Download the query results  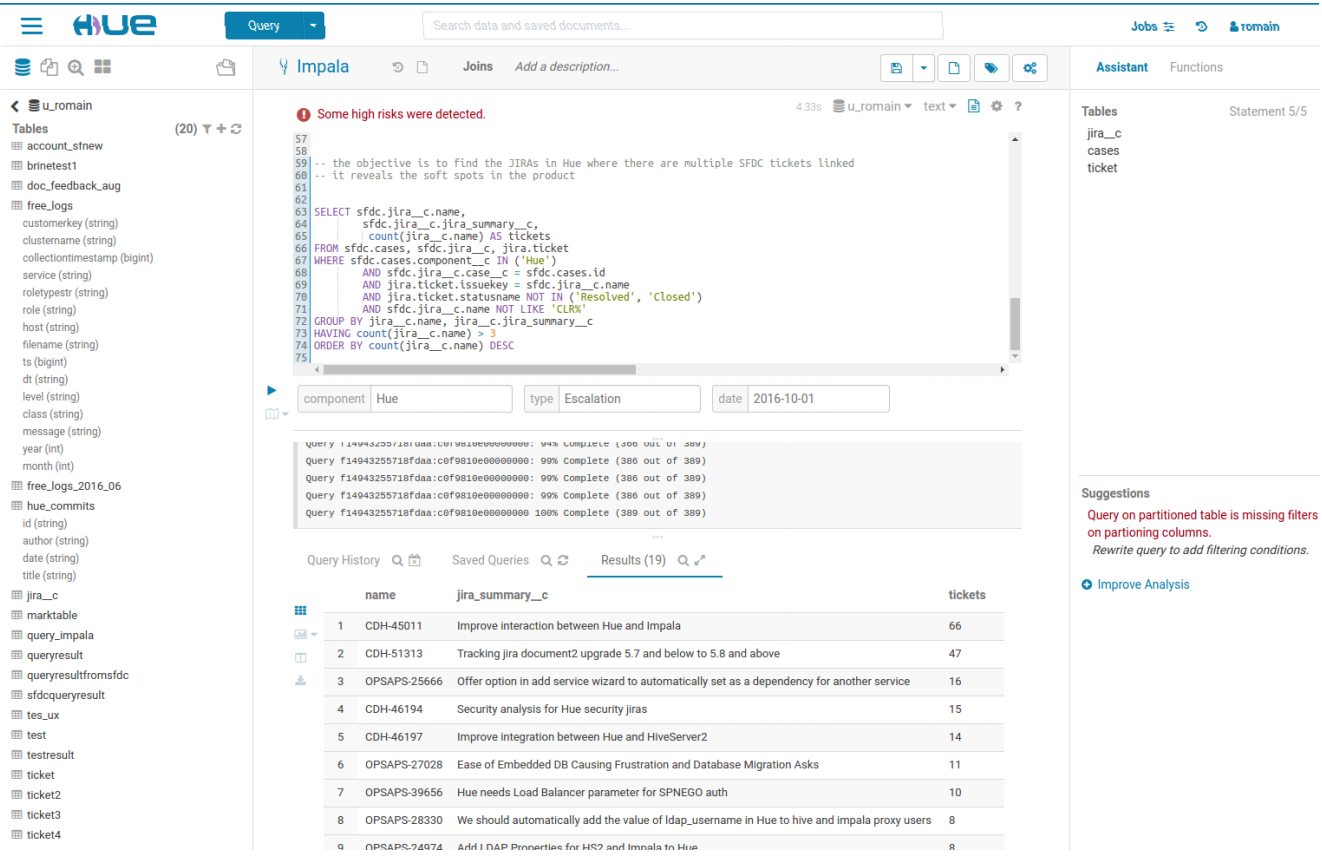300,680
